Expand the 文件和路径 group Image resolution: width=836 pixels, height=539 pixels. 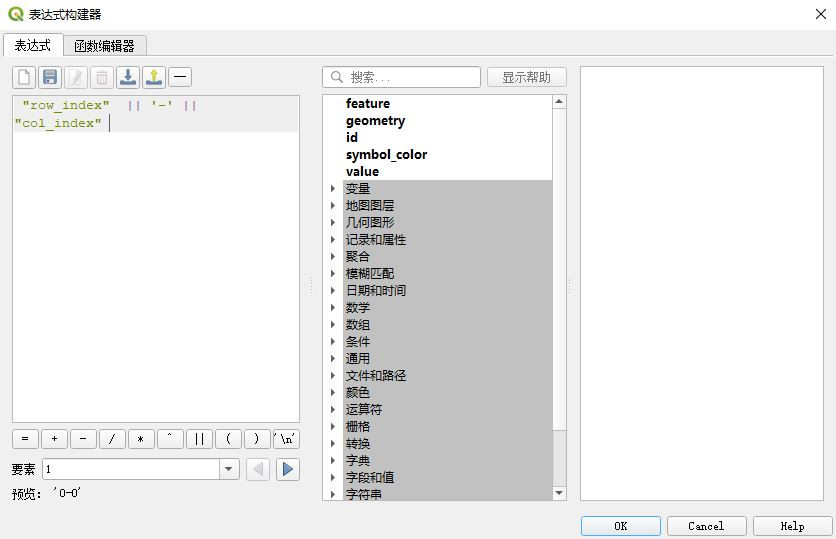click(x=333, y=376)
